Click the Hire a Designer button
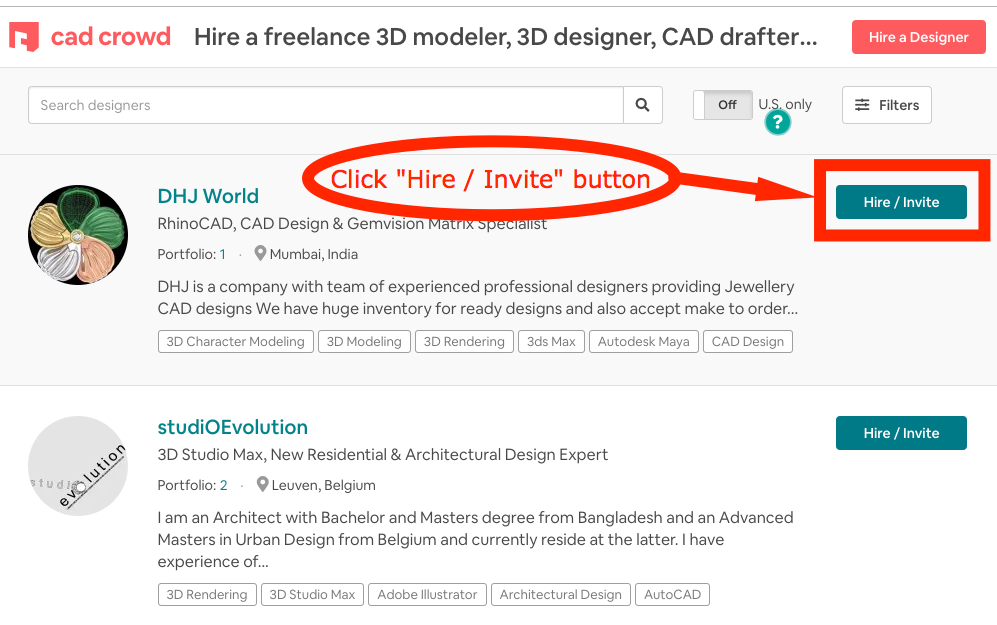The image size is (997, 625). tap(918, 37)
